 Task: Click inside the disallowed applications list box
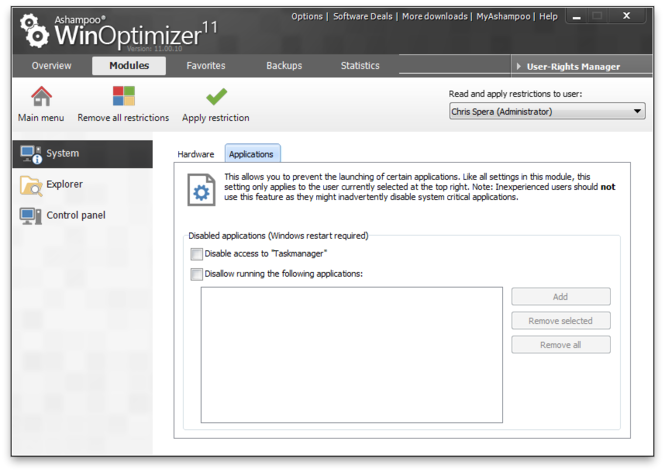pyautogui.click(x=352, y=355)
